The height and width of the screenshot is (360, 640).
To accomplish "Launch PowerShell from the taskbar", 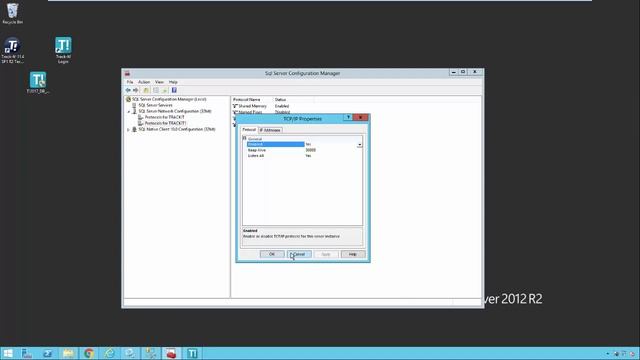I will [x=48, y=353].
